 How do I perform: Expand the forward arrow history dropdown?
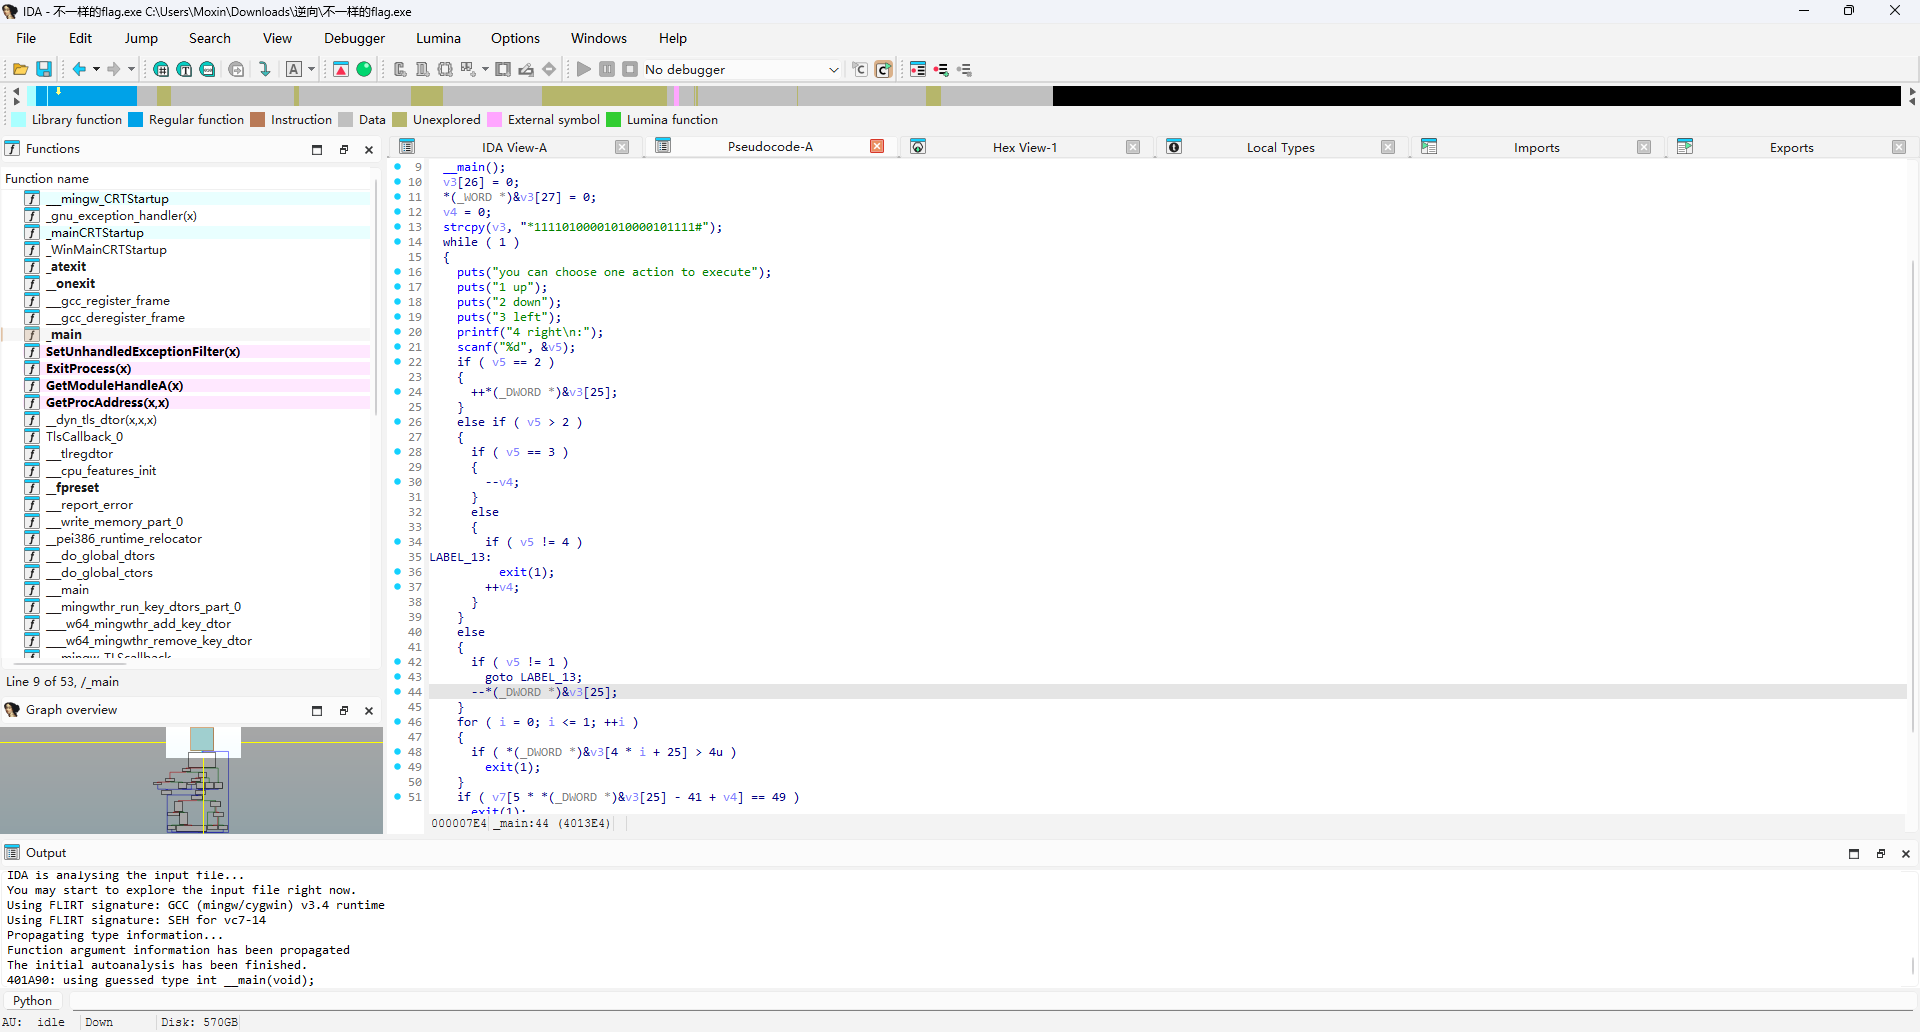[131, 69]
